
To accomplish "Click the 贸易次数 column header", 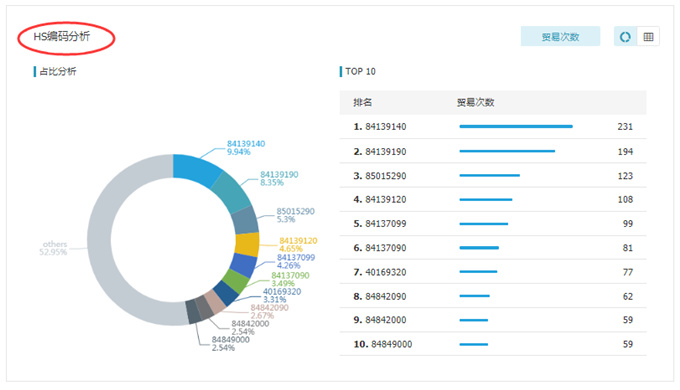I will (475, 102).
